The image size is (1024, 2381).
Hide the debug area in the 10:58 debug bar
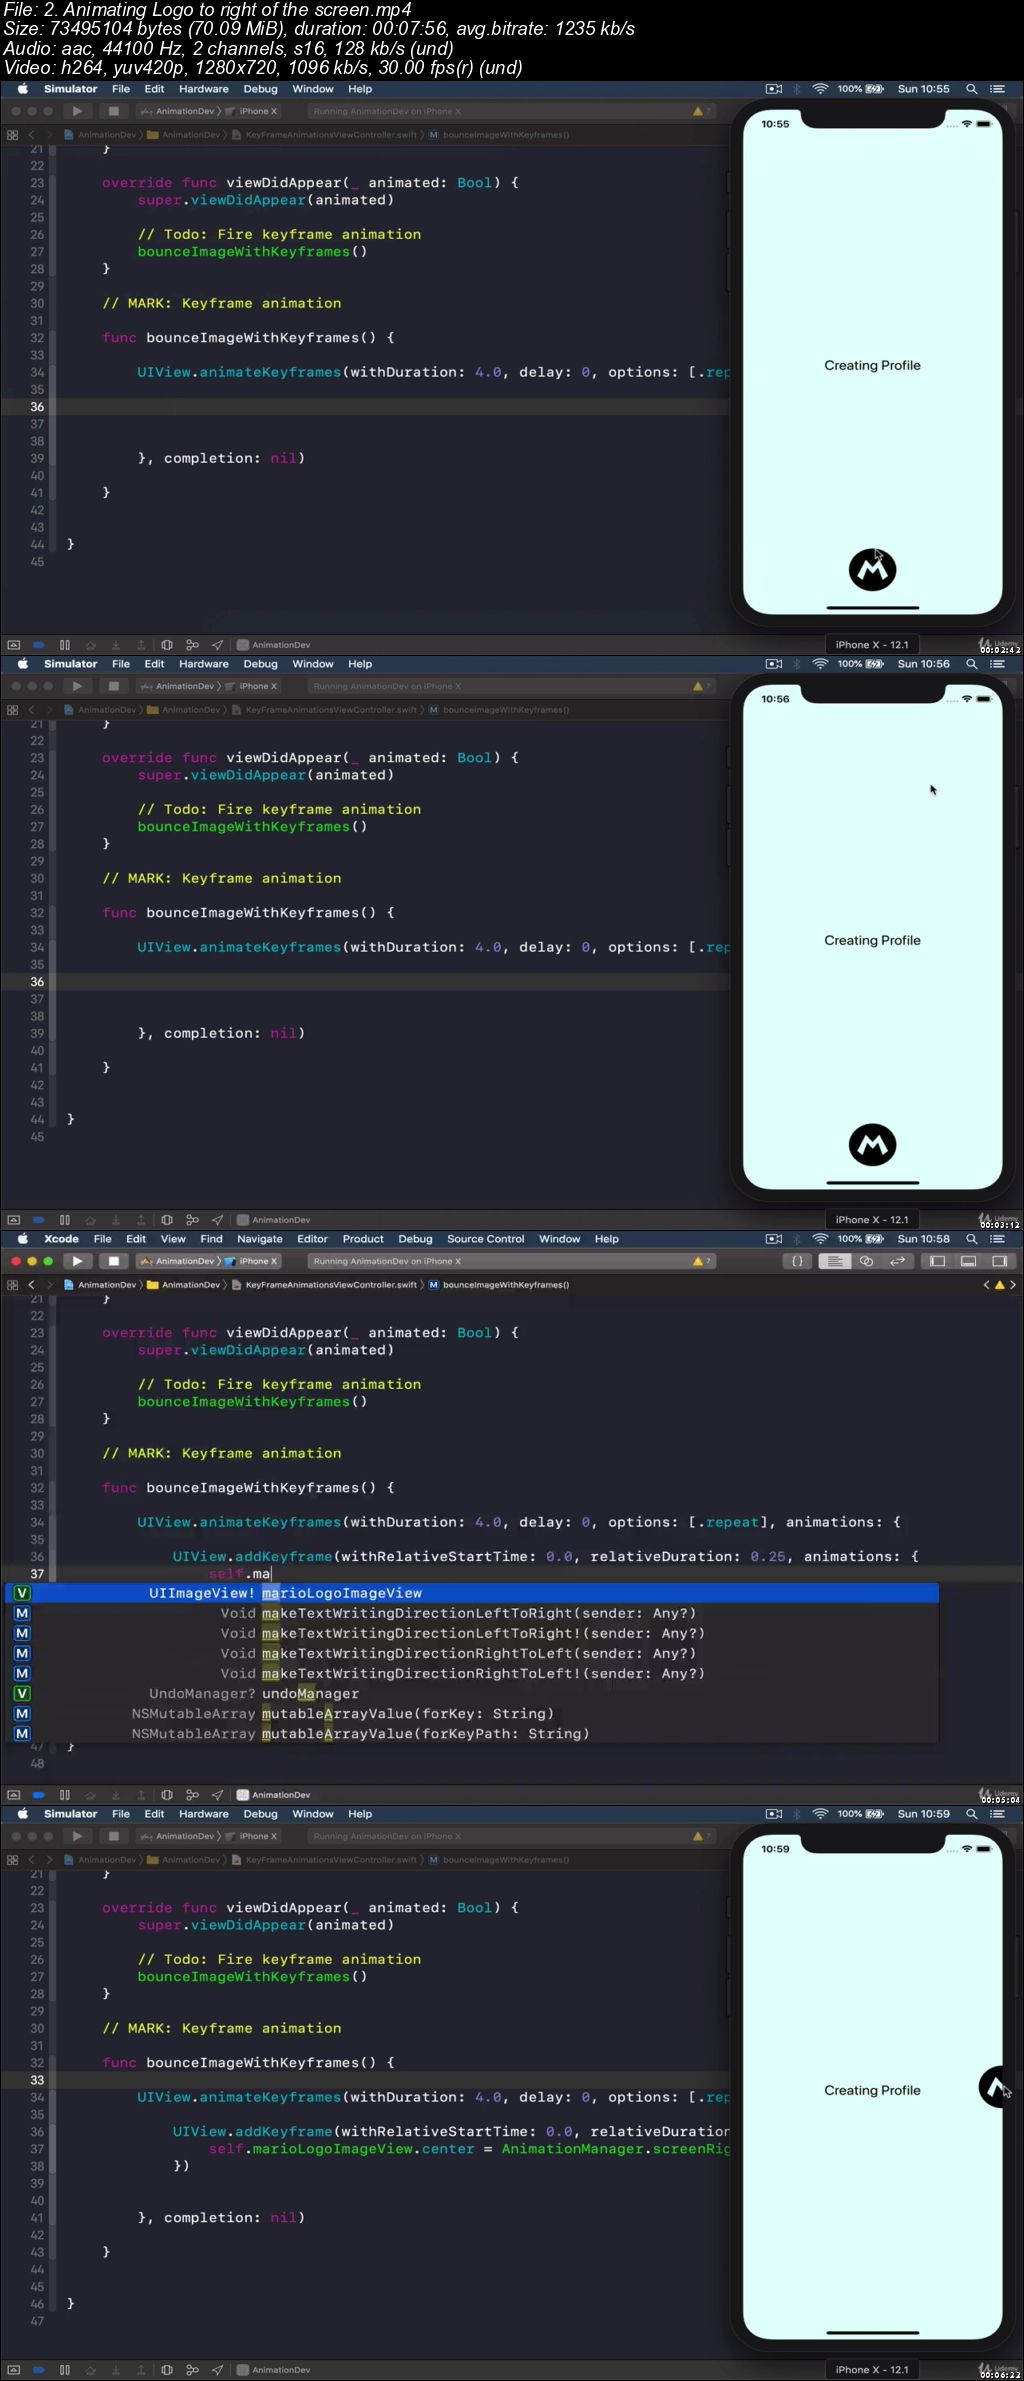pos(14,1795)
